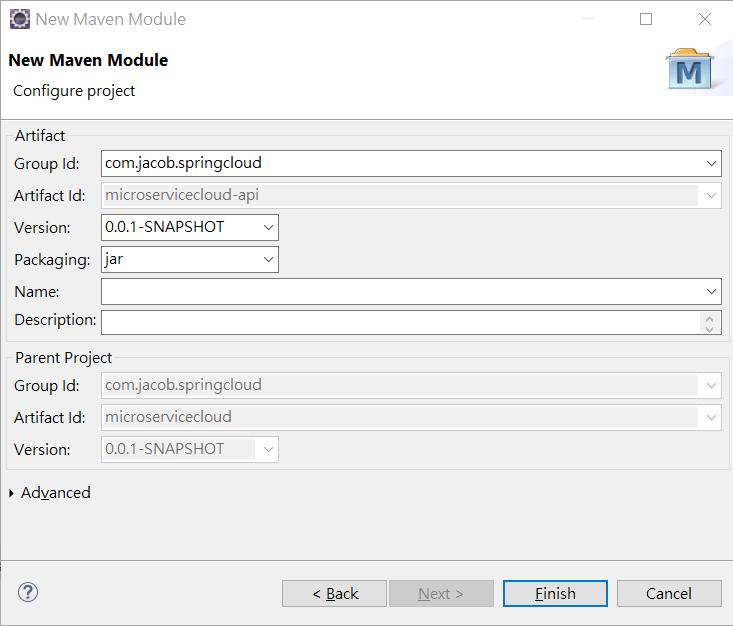
Task: Click the disabled Next button
Action: click(441, 594)
